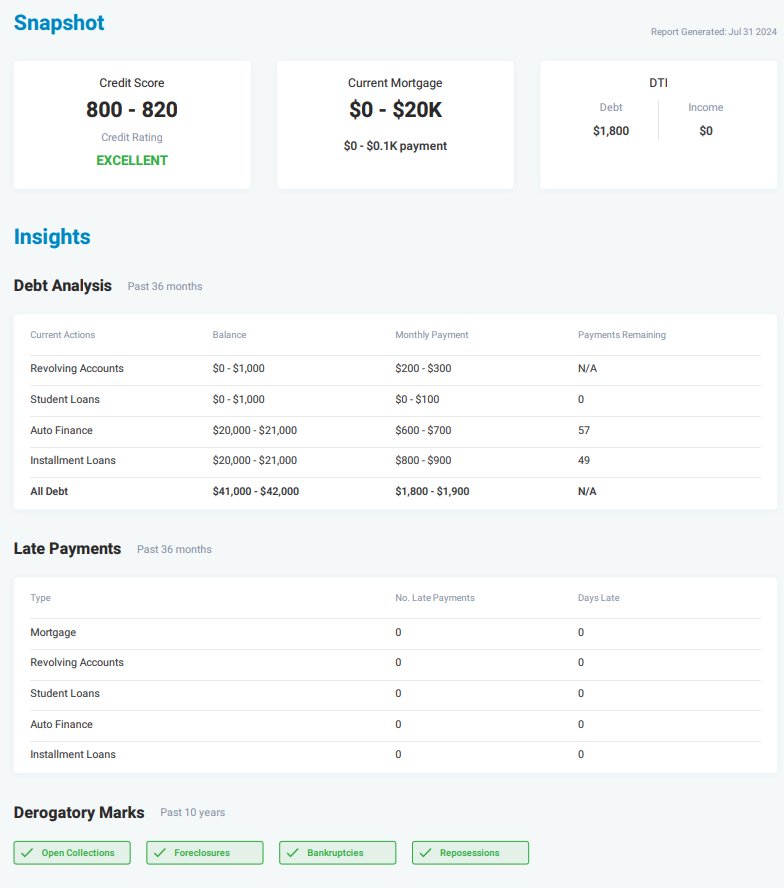Click the No. Late Payments column header
784x888 pixels.
point(435,598)
